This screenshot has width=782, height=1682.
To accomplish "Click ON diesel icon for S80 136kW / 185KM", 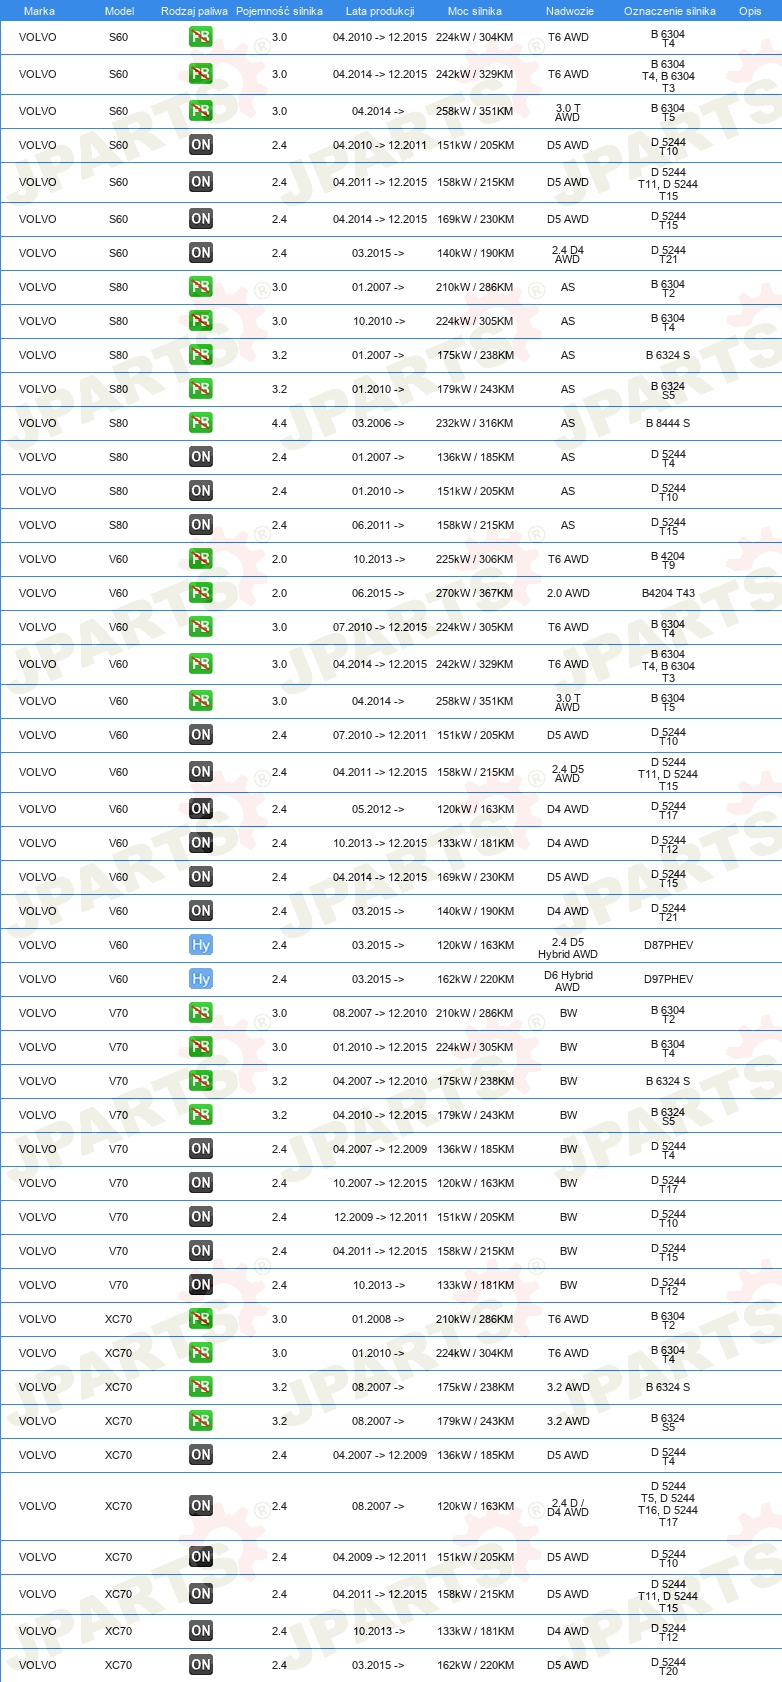I will click(x=201, y=457).
